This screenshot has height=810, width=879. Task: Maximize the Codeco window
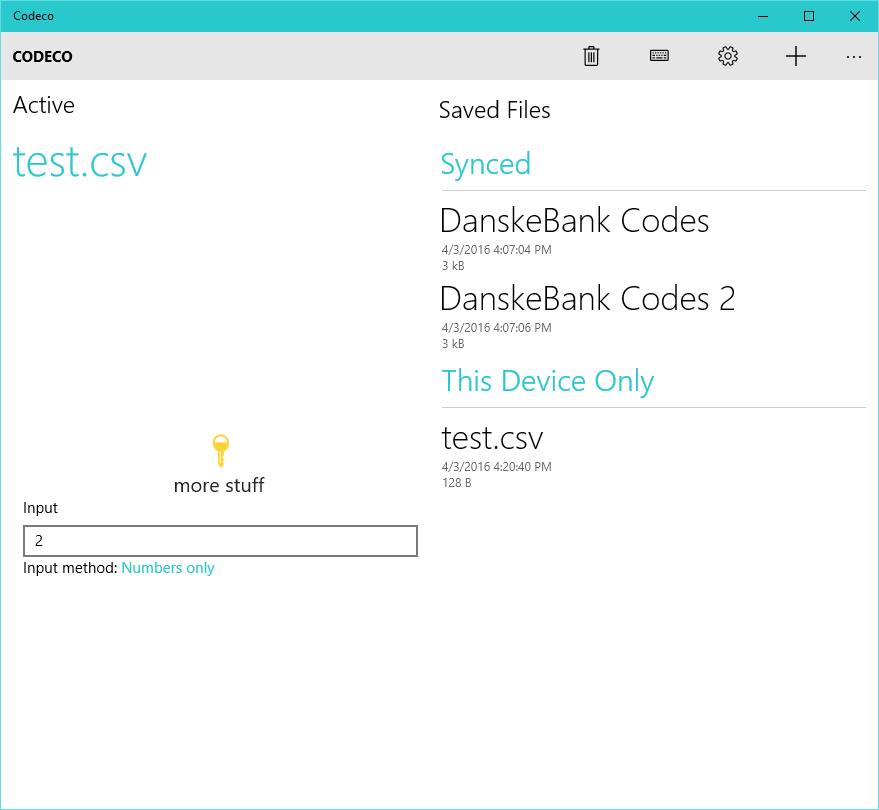click(x=809, y=16)
